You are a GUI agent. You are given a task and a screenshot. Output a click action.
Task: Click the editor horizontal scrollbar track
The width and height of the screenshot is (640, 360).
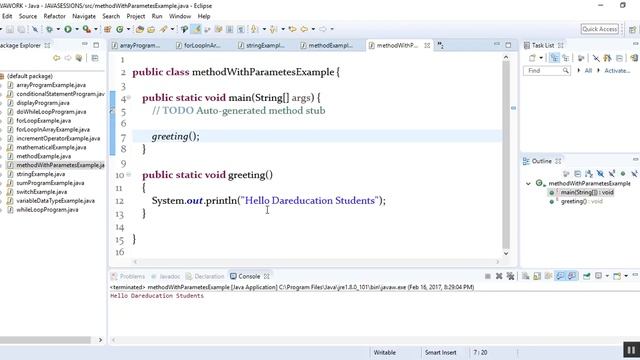[x=316, y=262]
